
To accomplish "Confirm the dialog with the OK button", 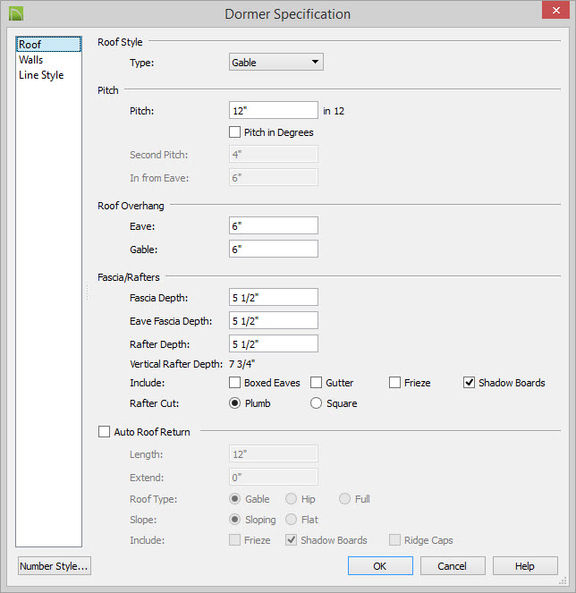I will pos(380,566).
